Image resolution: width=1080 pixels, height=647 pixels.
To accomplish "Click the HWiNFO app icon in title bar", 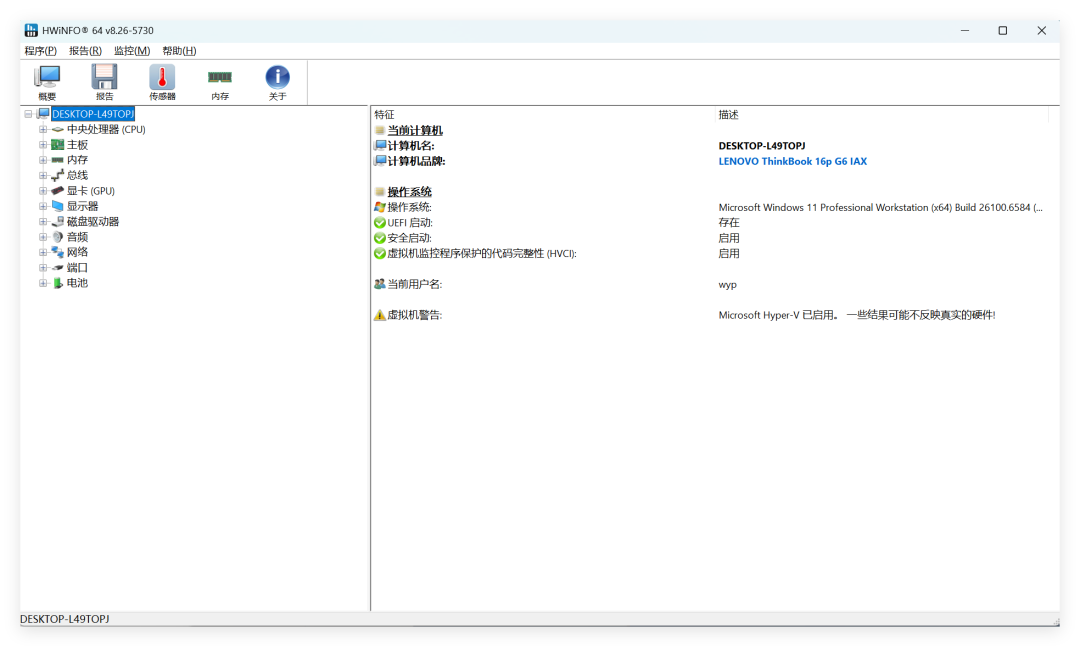I will [31, 30].
